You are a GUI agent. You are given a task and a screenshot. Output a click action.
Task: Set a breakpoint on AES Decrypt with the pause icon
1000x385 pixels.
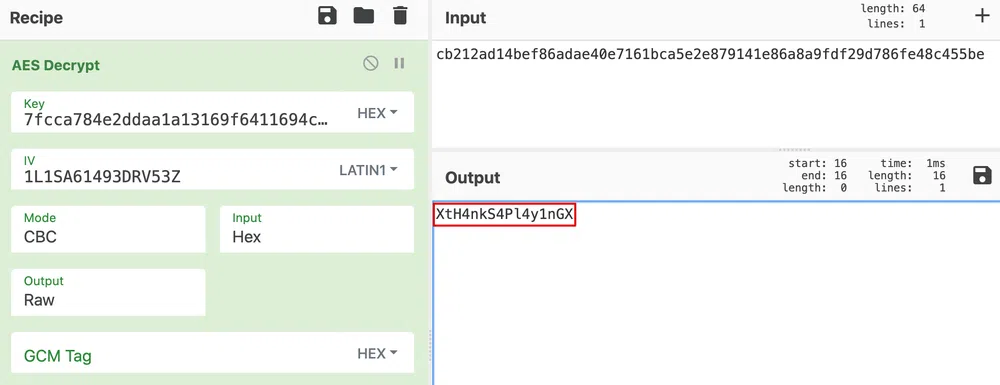click(x=399, y=63)
